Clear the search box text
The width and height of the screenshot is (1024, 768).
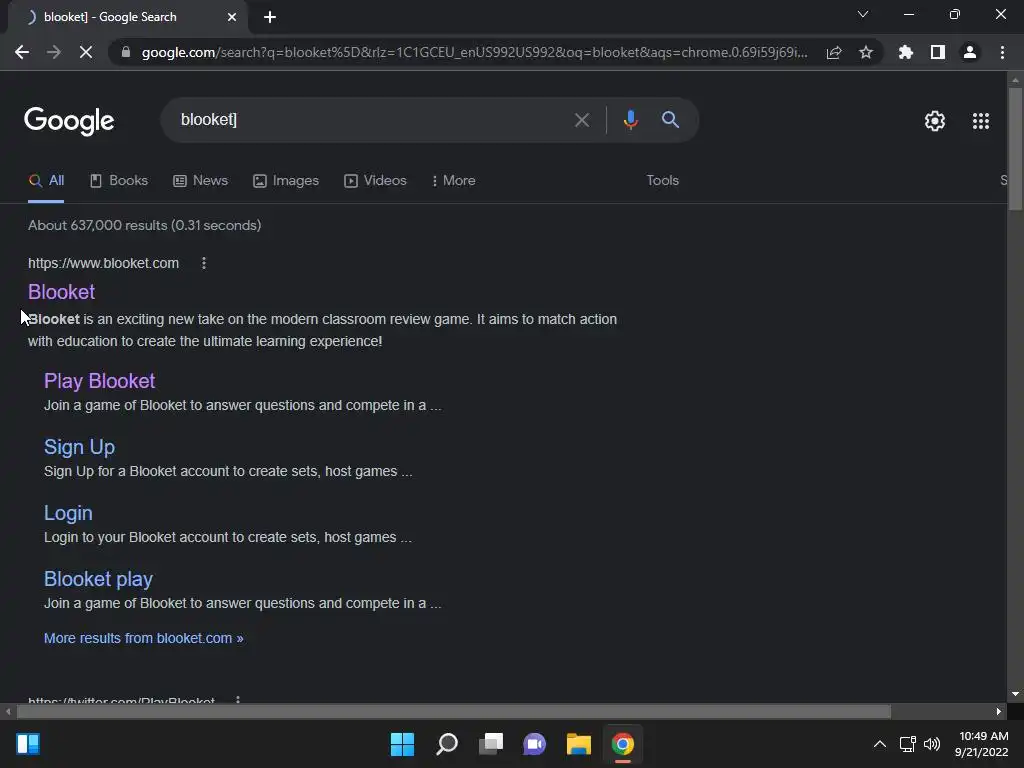point(581,120)
